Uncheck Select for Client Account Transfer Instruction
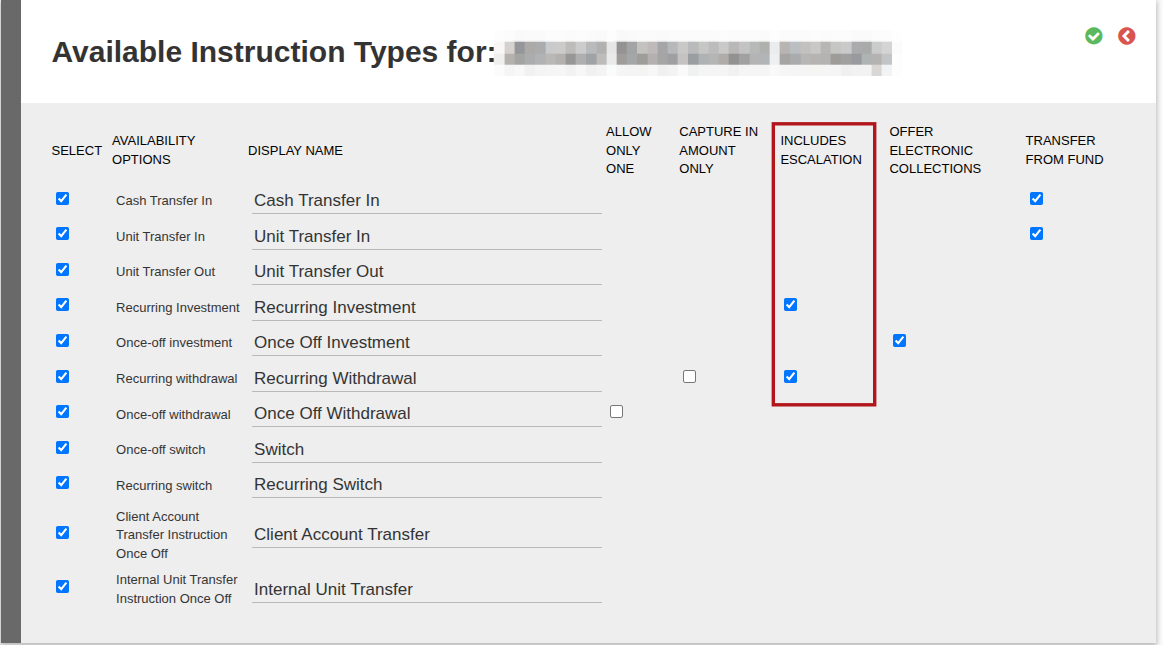 click(x=62, y=533)
